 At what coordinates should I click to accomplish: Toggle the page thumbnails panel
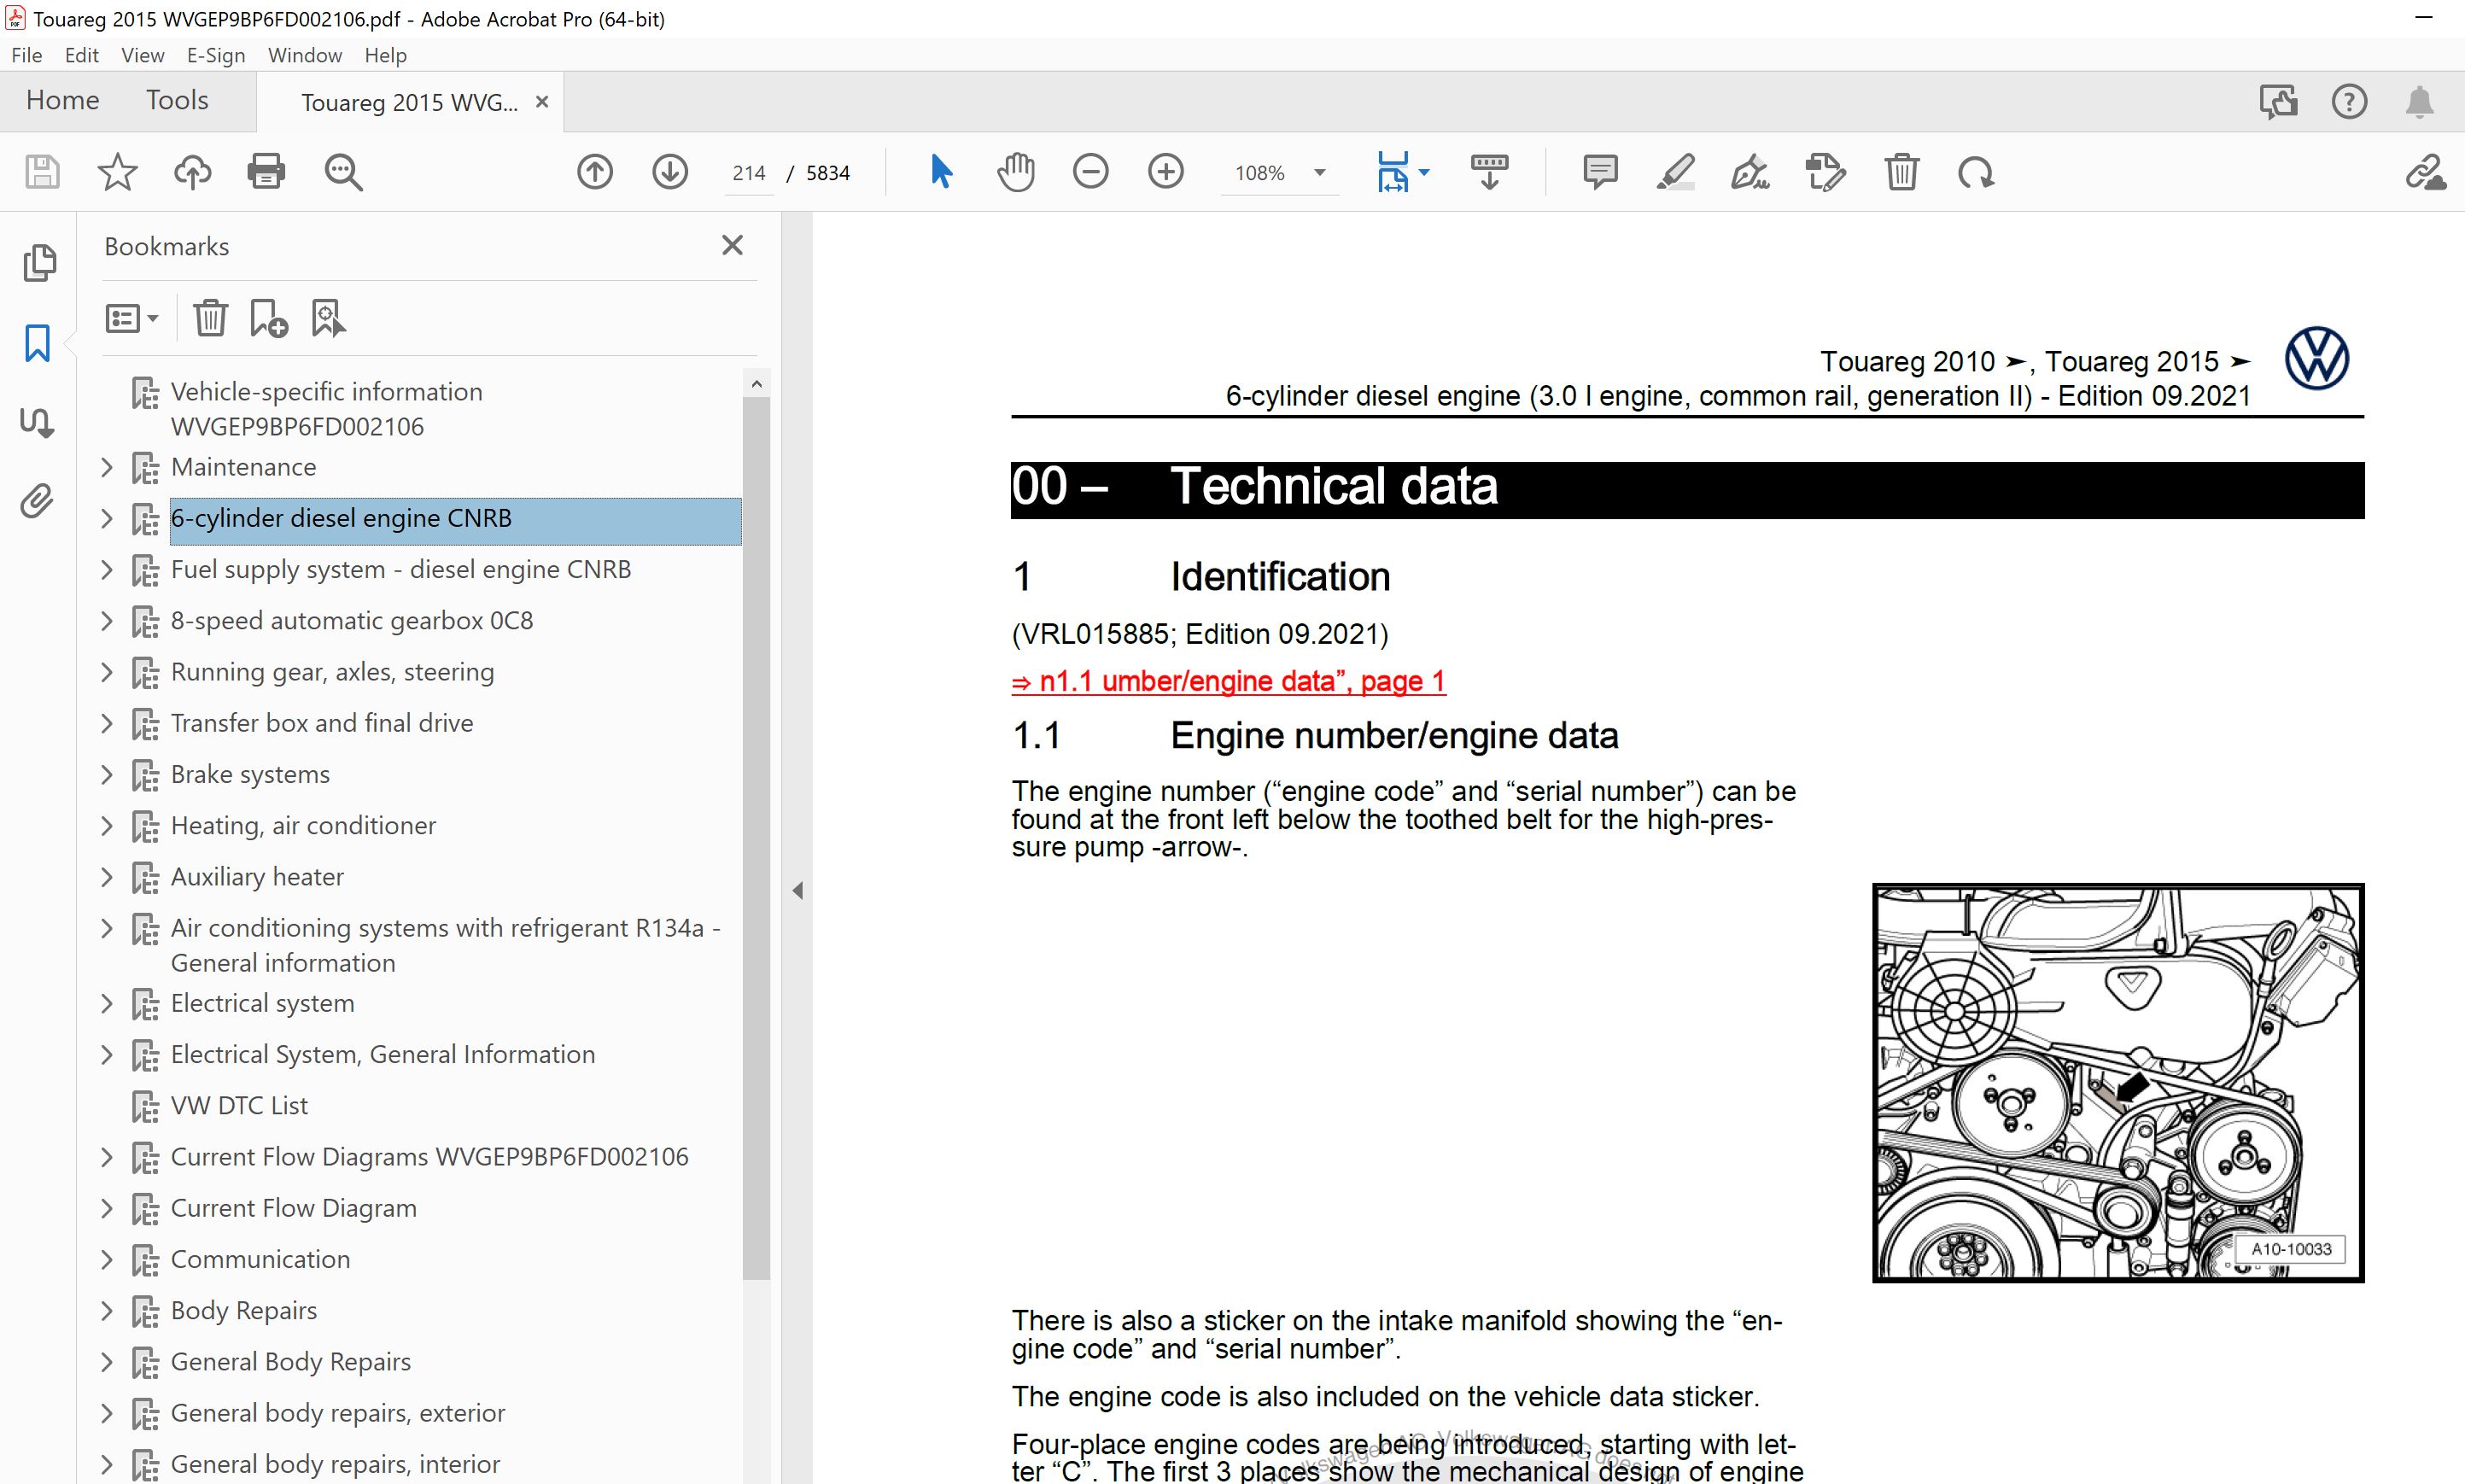39,263
